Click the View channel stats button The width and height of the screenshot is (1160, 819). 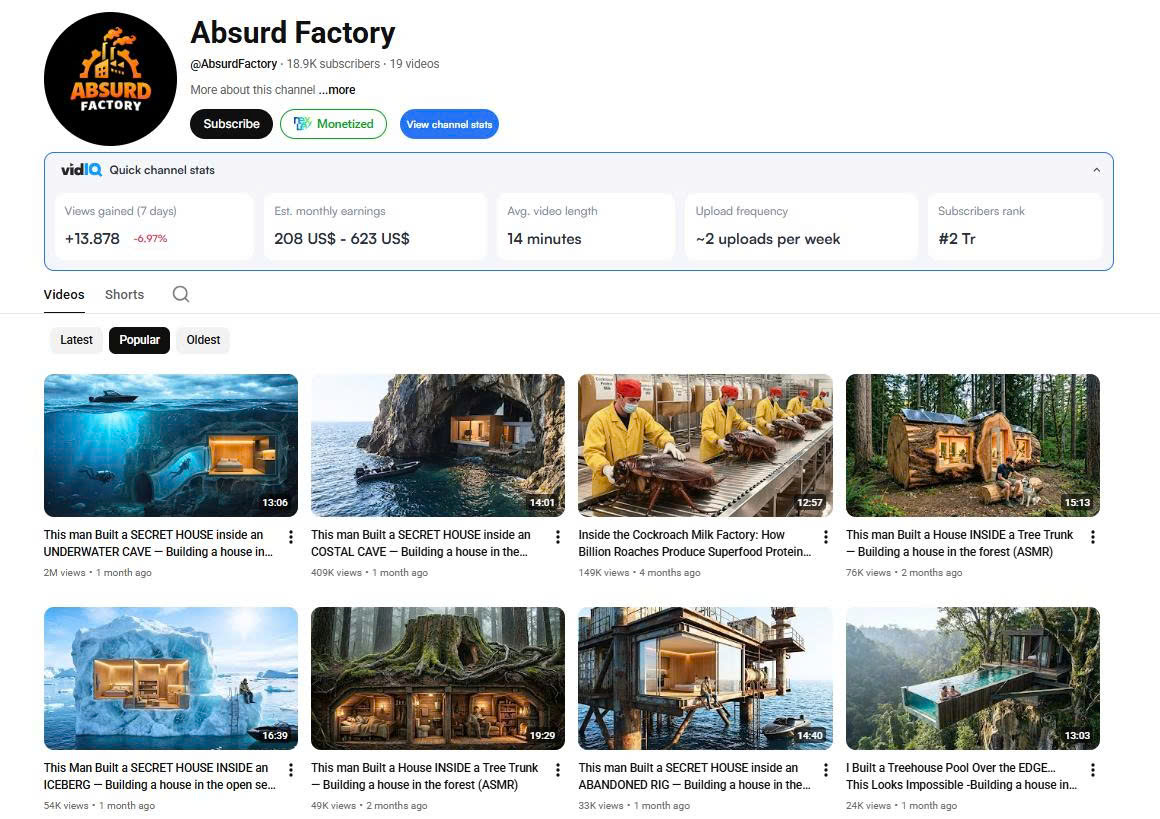pos(449,124)
